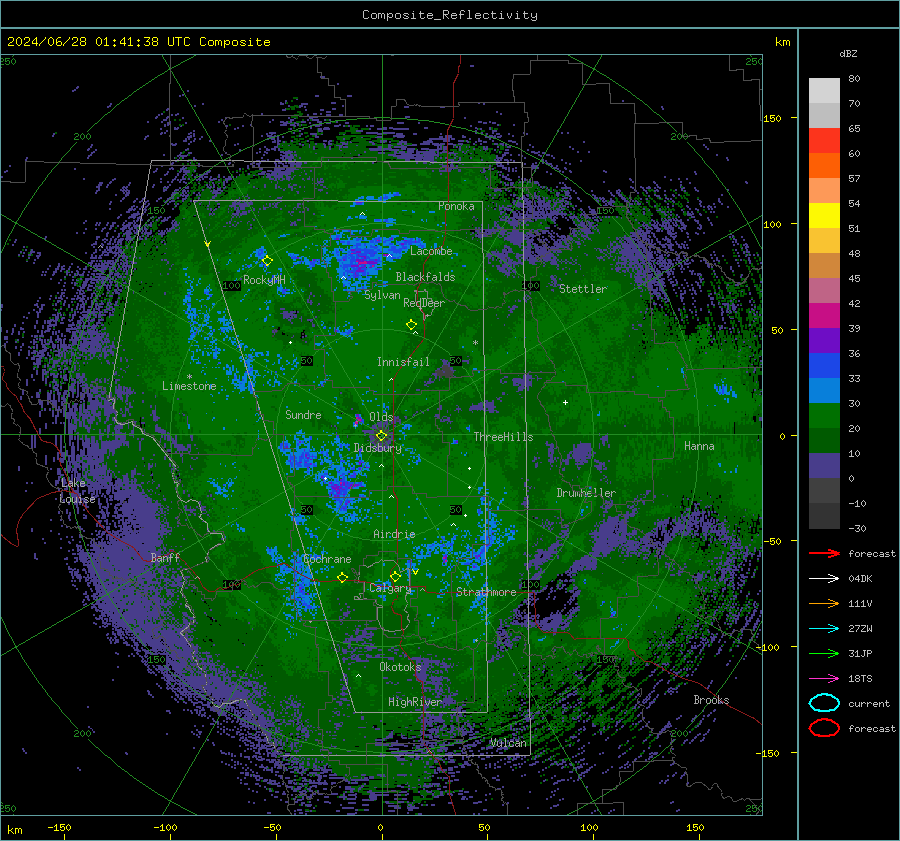The height and width of the screenshot is (841, 900).
Task: Click the Blackfalds city label
Action: click(x=425, y=277)
